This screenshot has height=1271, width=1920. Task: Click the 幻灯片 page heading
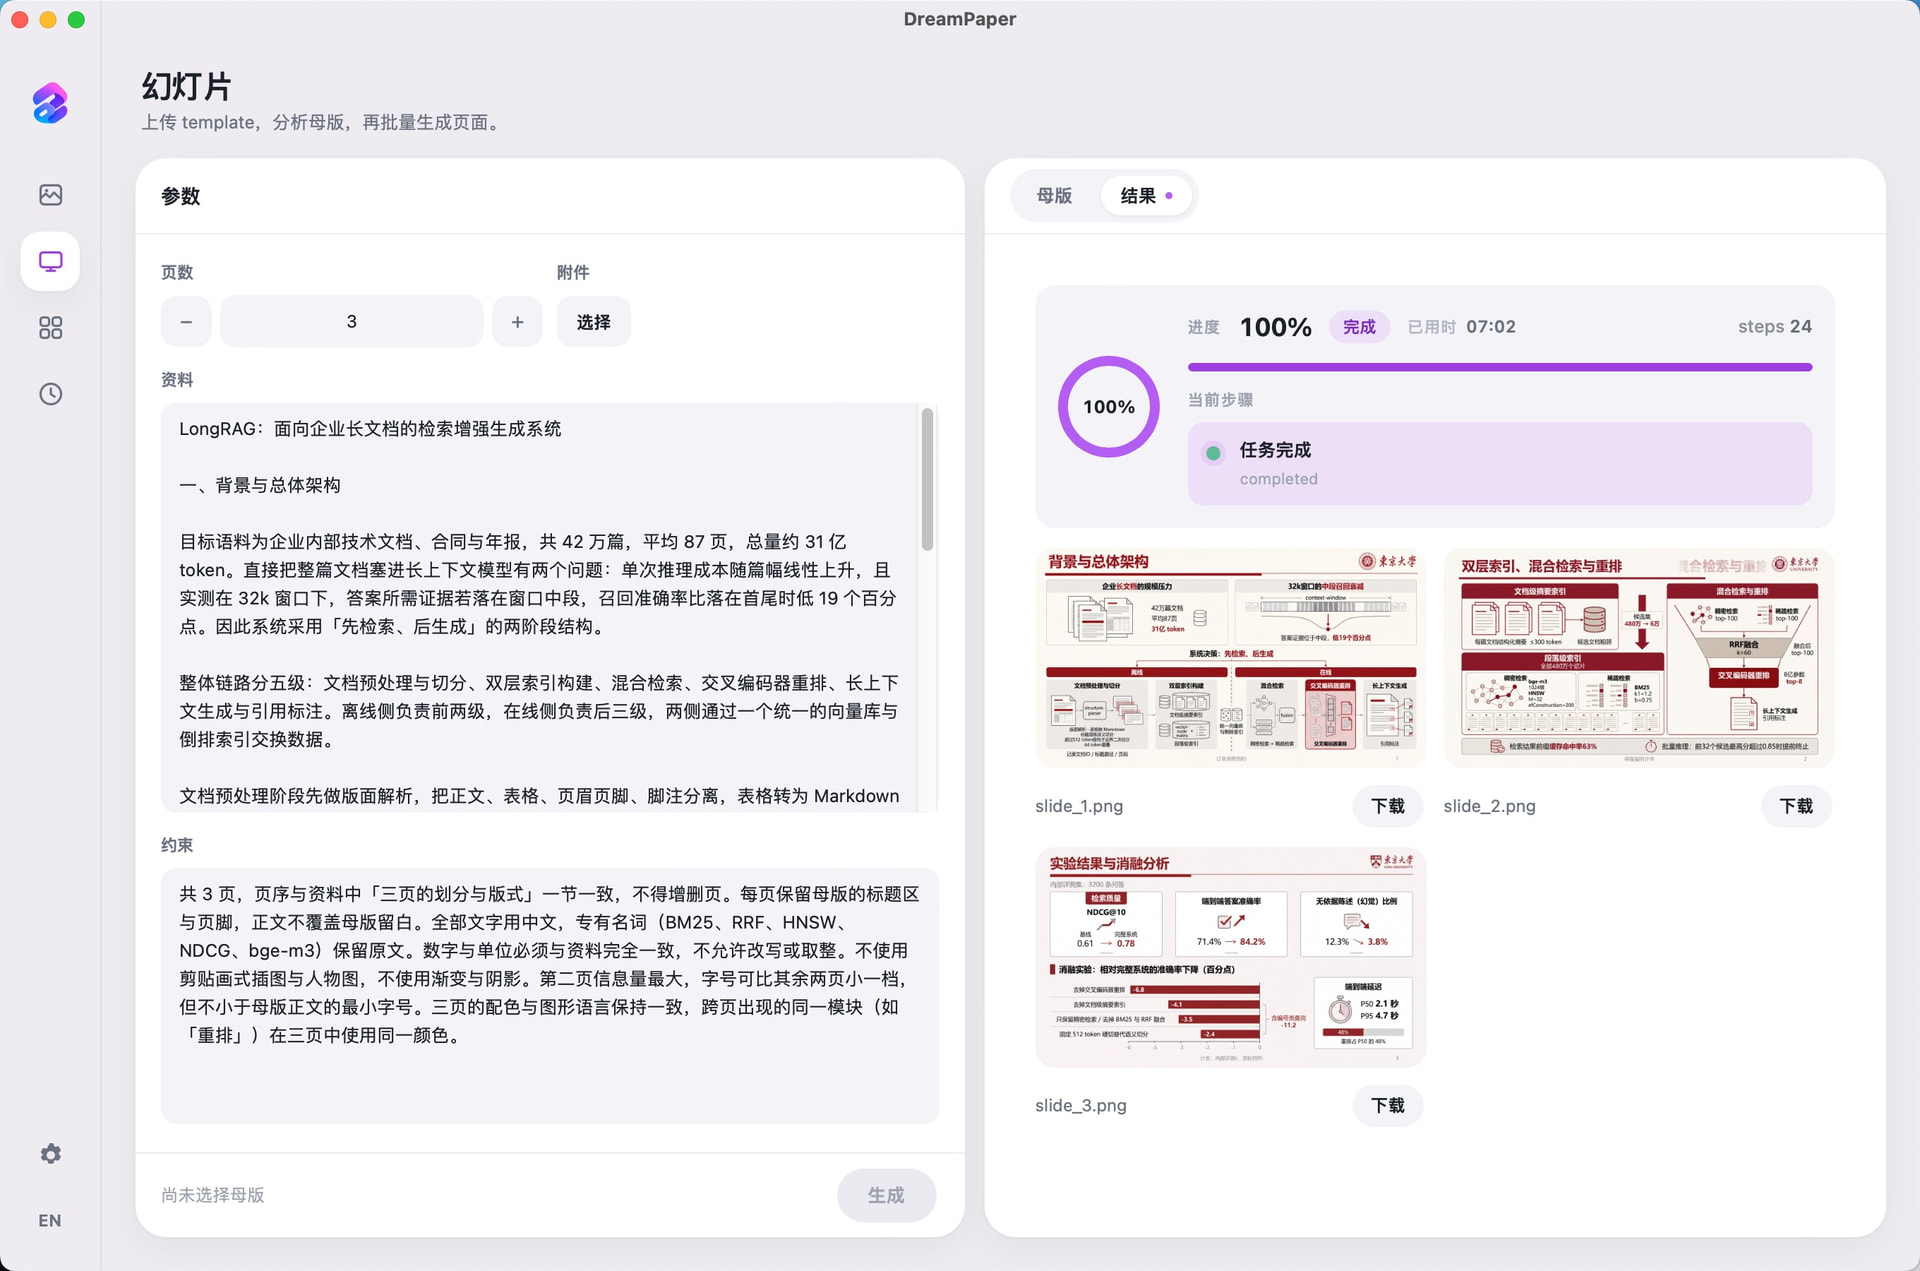coord(187,86)
